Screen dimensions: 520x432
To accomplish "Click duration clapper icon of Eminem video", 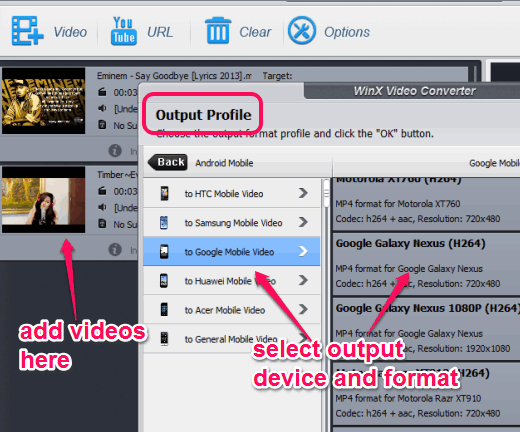I will (x=102, y=92).
